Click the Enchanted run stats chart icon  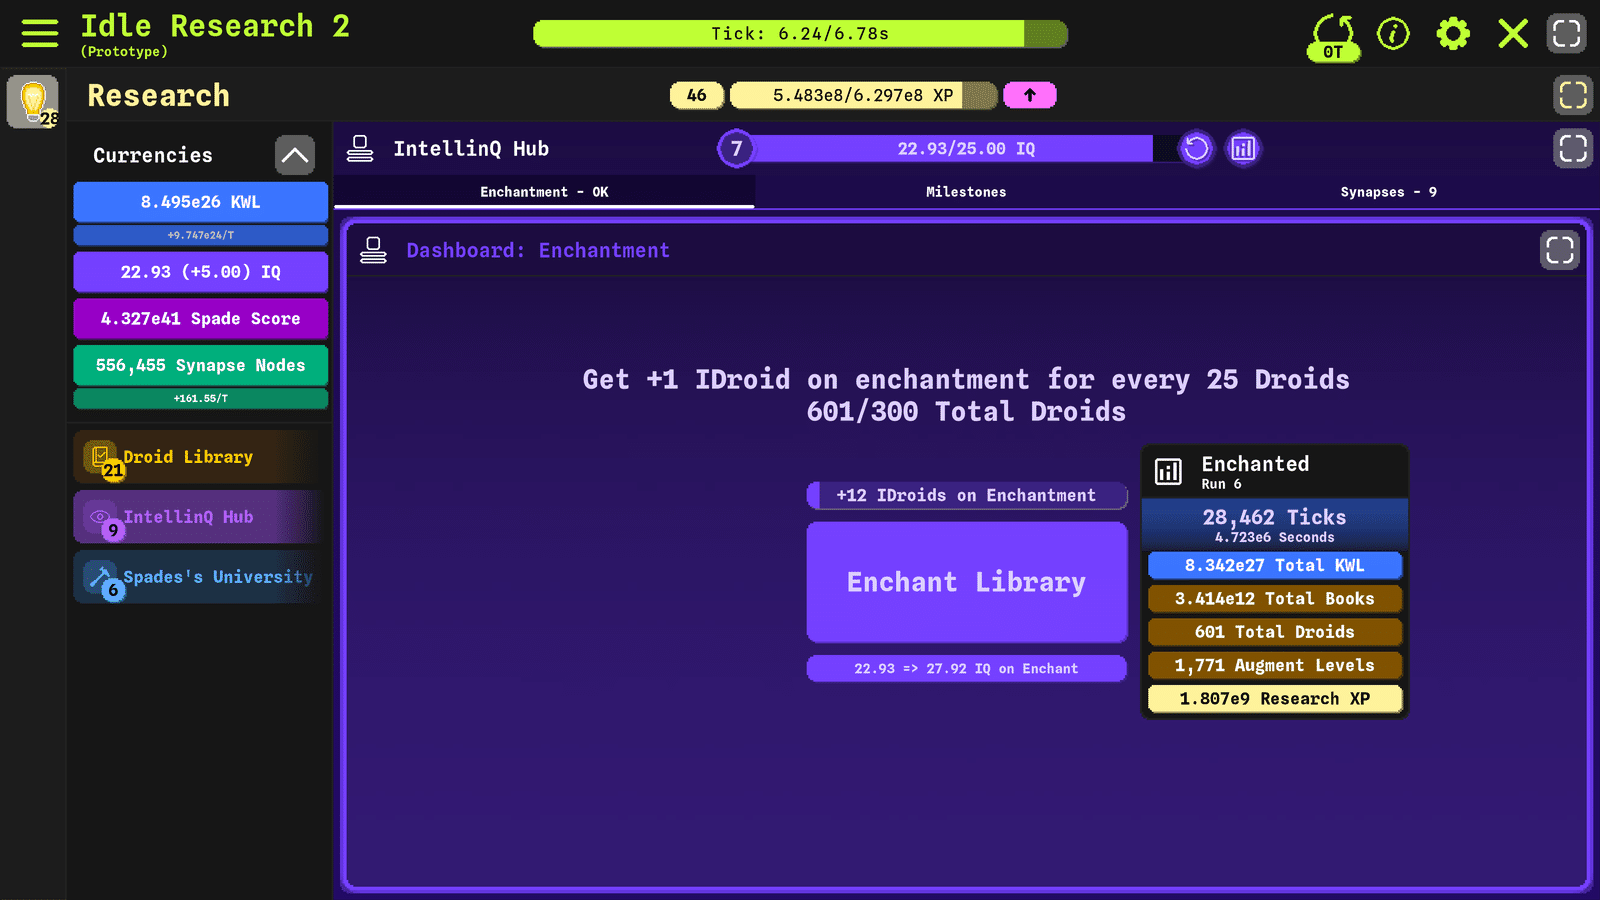tap(1168, 471)
